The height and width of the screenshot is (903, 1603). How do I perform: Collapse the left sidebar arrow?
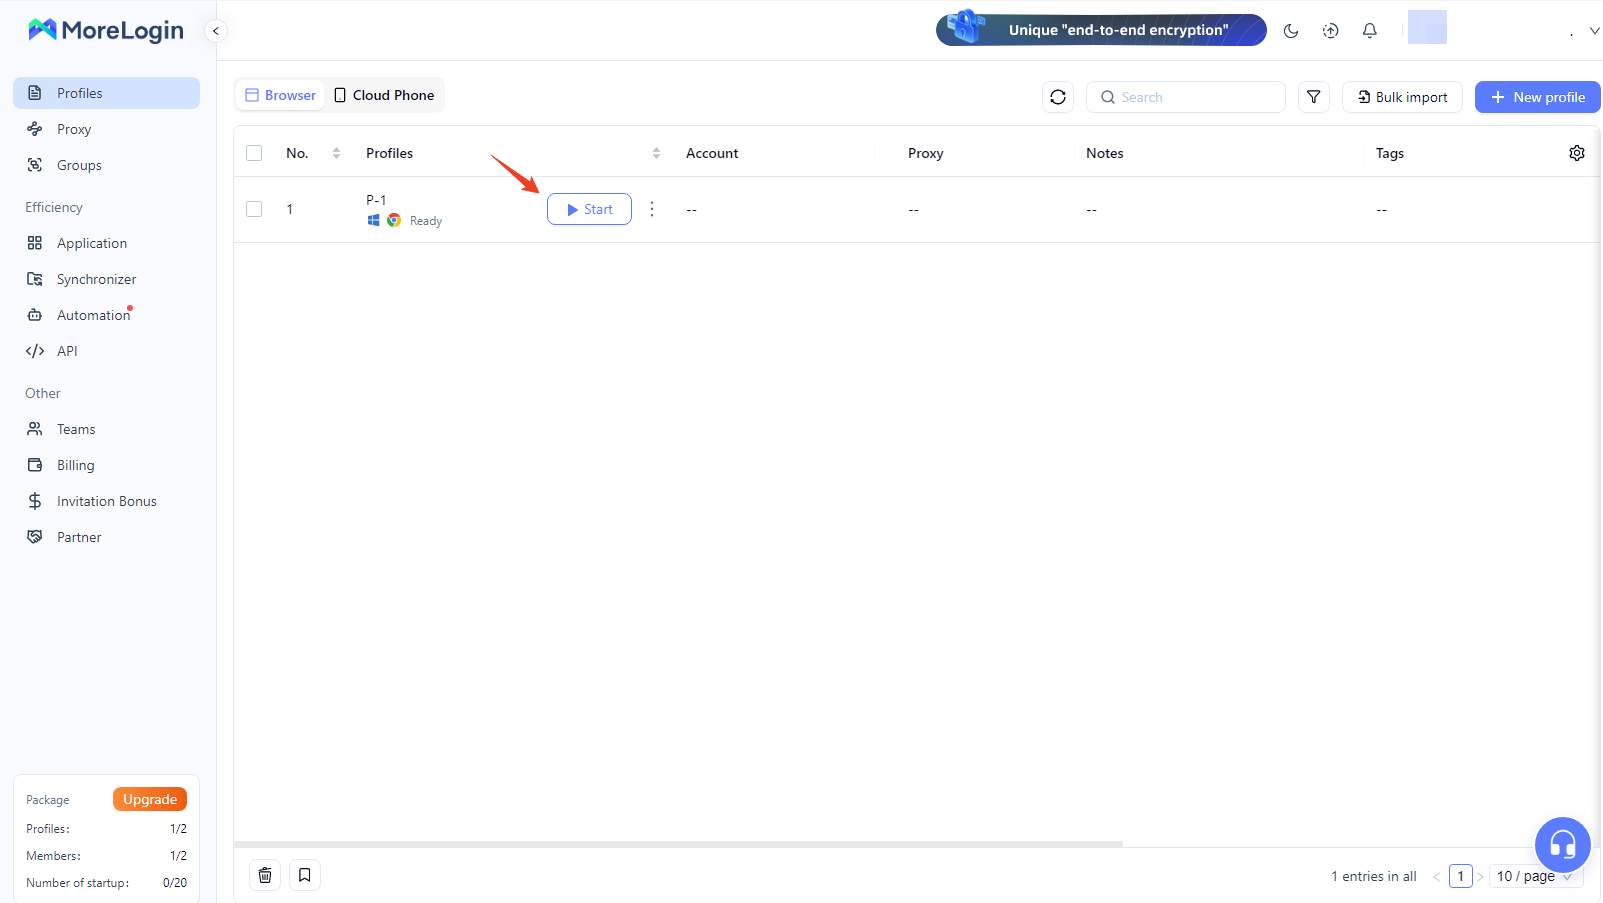click(215, 31)
